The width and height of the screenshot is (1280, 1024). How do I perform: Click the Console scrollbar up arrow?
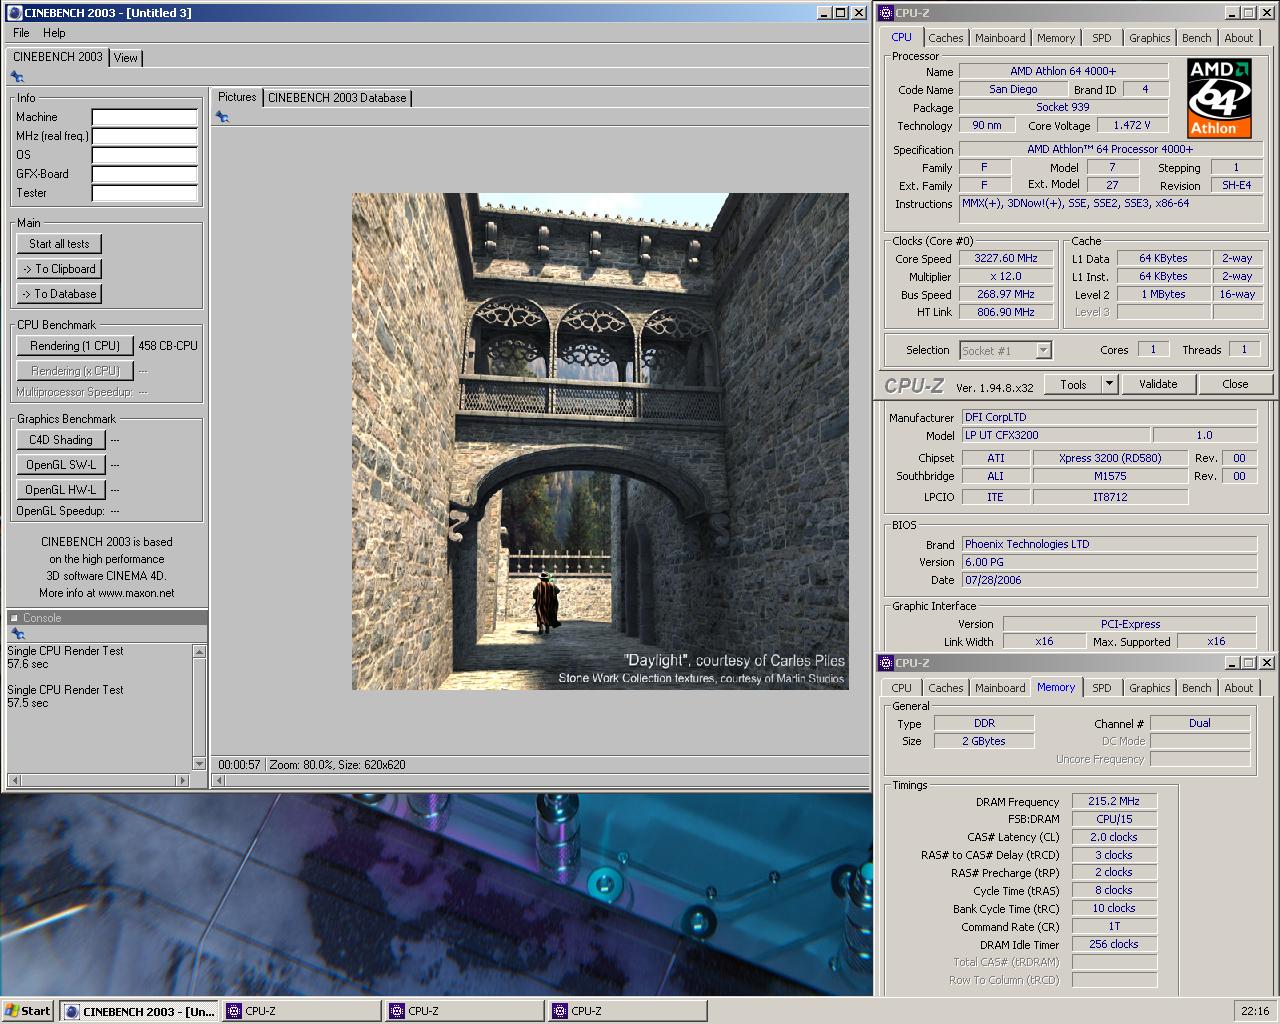pos(199,651)
